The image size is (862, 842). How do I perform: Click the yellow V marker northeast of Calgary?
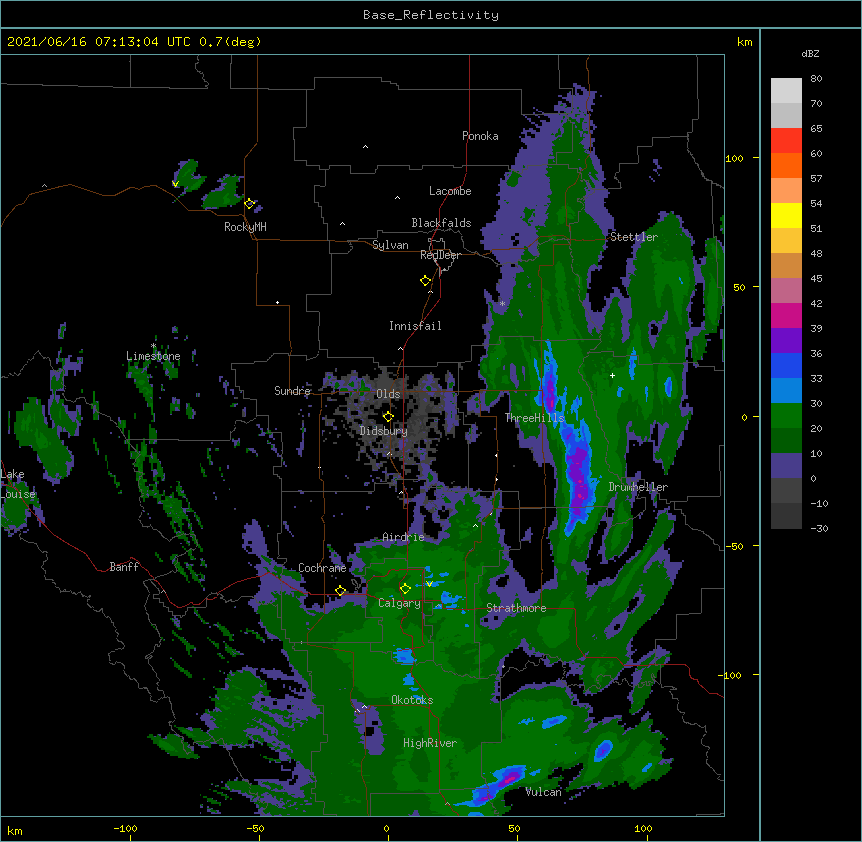[429, 584]
